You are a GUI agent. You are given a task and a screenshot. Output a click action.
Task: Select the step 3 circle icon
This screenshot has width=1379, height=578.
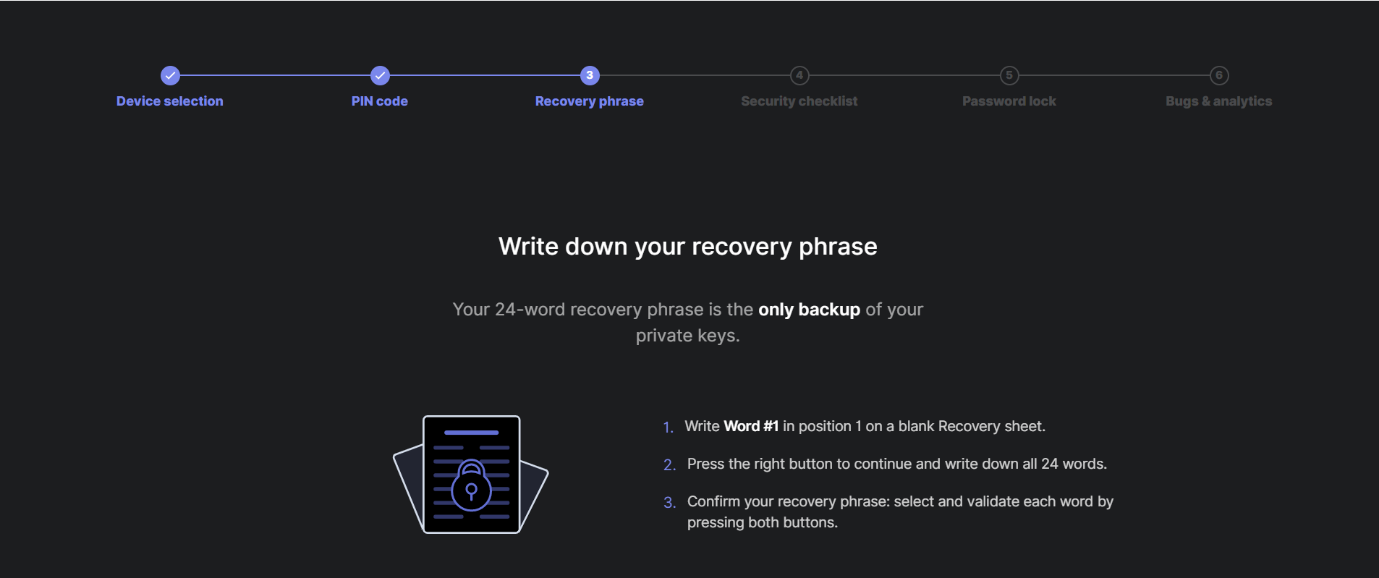(590, 76)
